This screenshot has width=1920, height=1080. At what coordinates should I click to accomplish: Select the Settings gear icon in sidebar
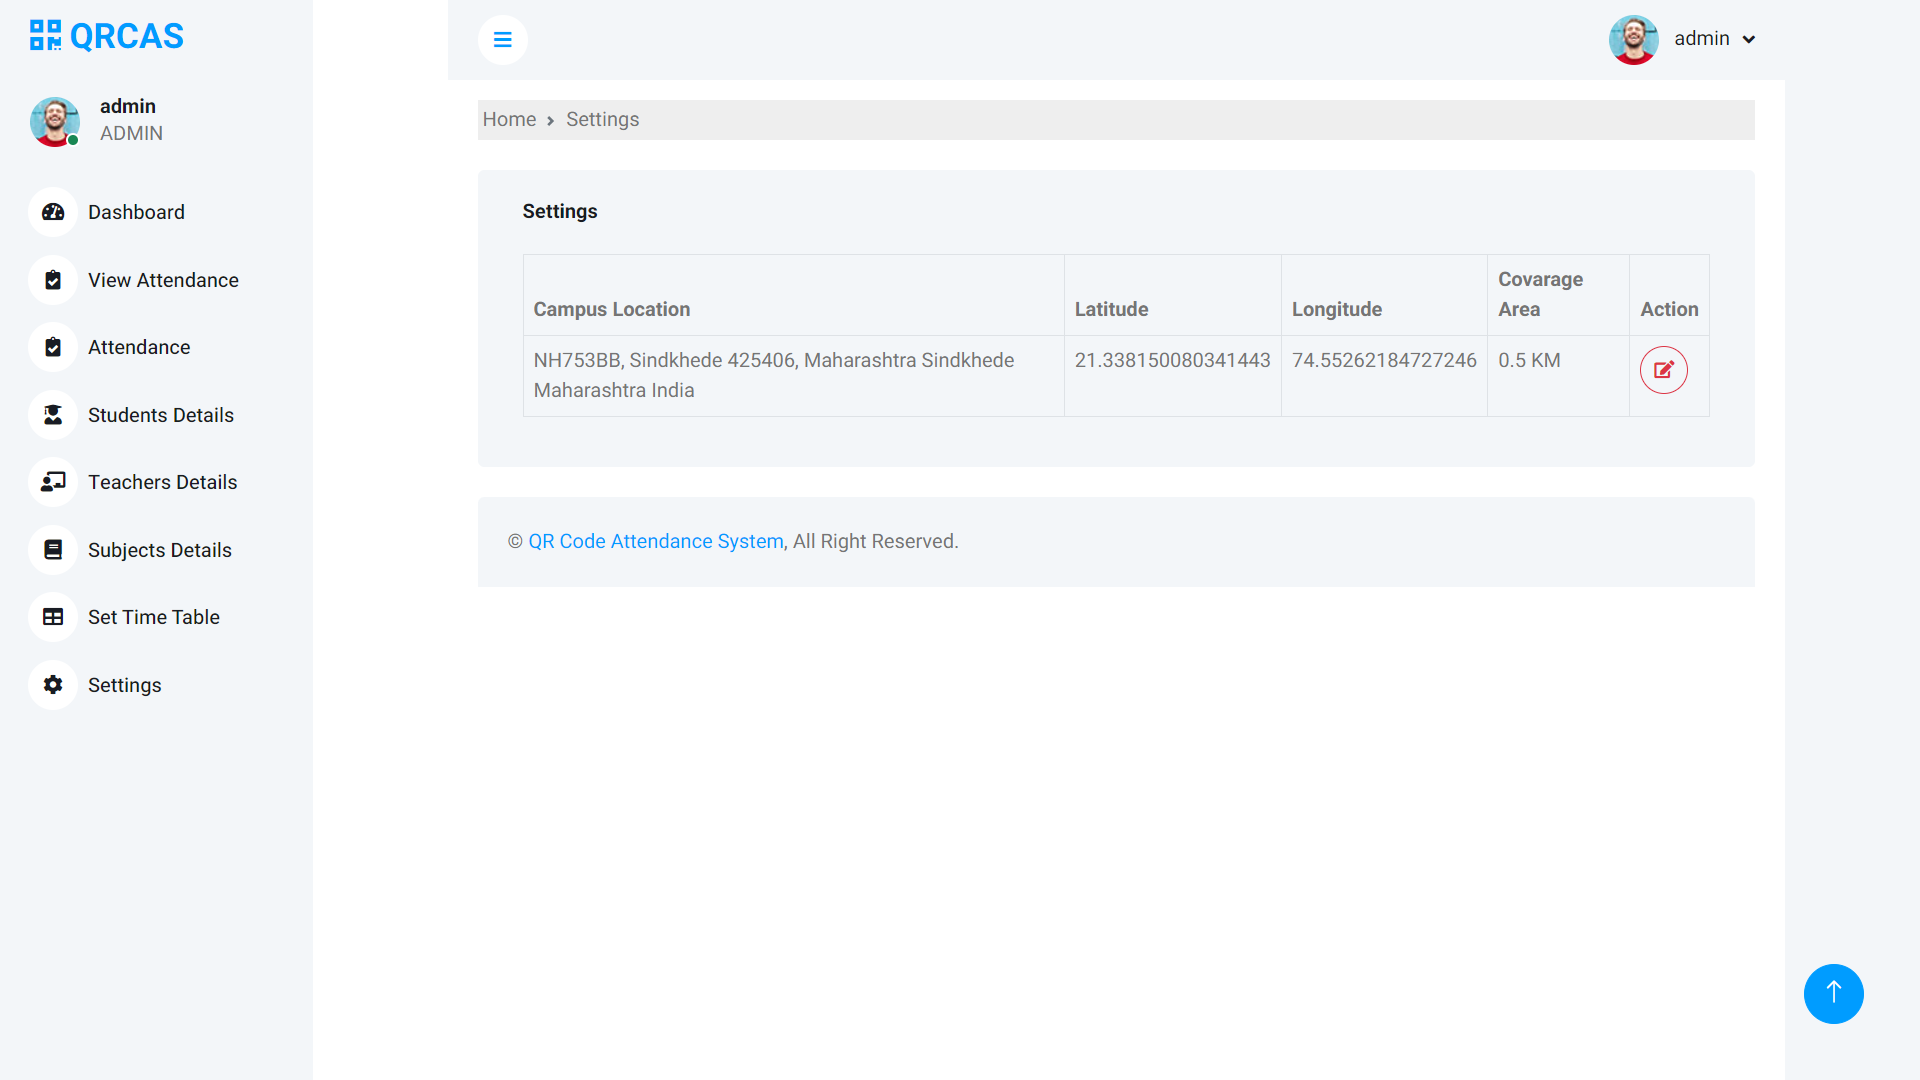tap(53, 685)
